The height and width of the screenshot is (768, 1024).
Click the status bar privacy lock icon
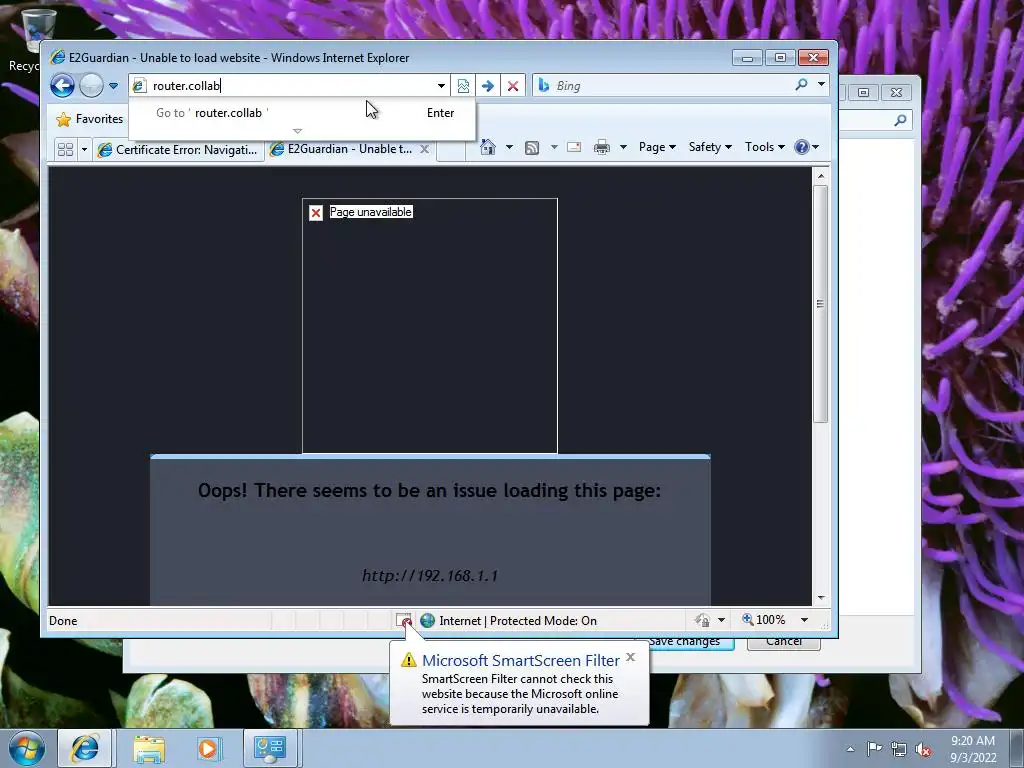point(703,620)
